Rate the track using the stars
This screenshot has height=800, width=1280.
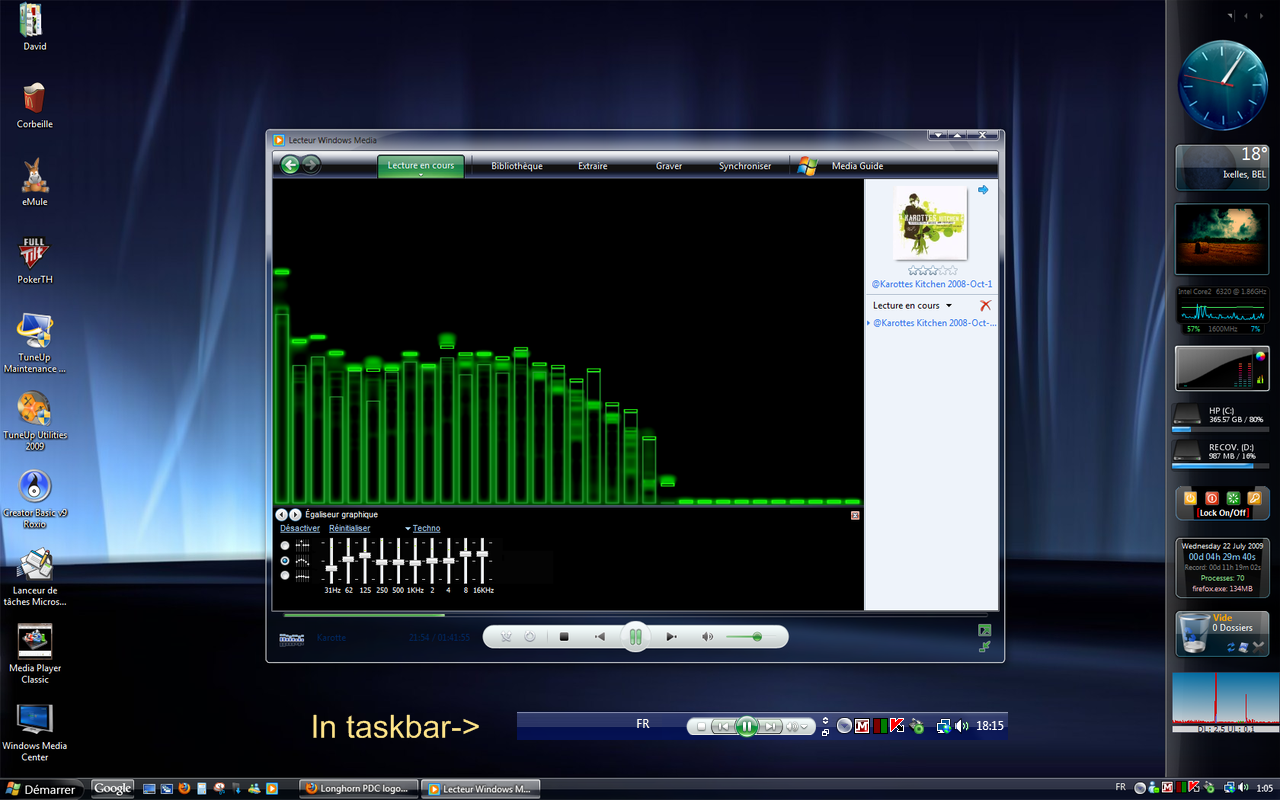(932, 270)
